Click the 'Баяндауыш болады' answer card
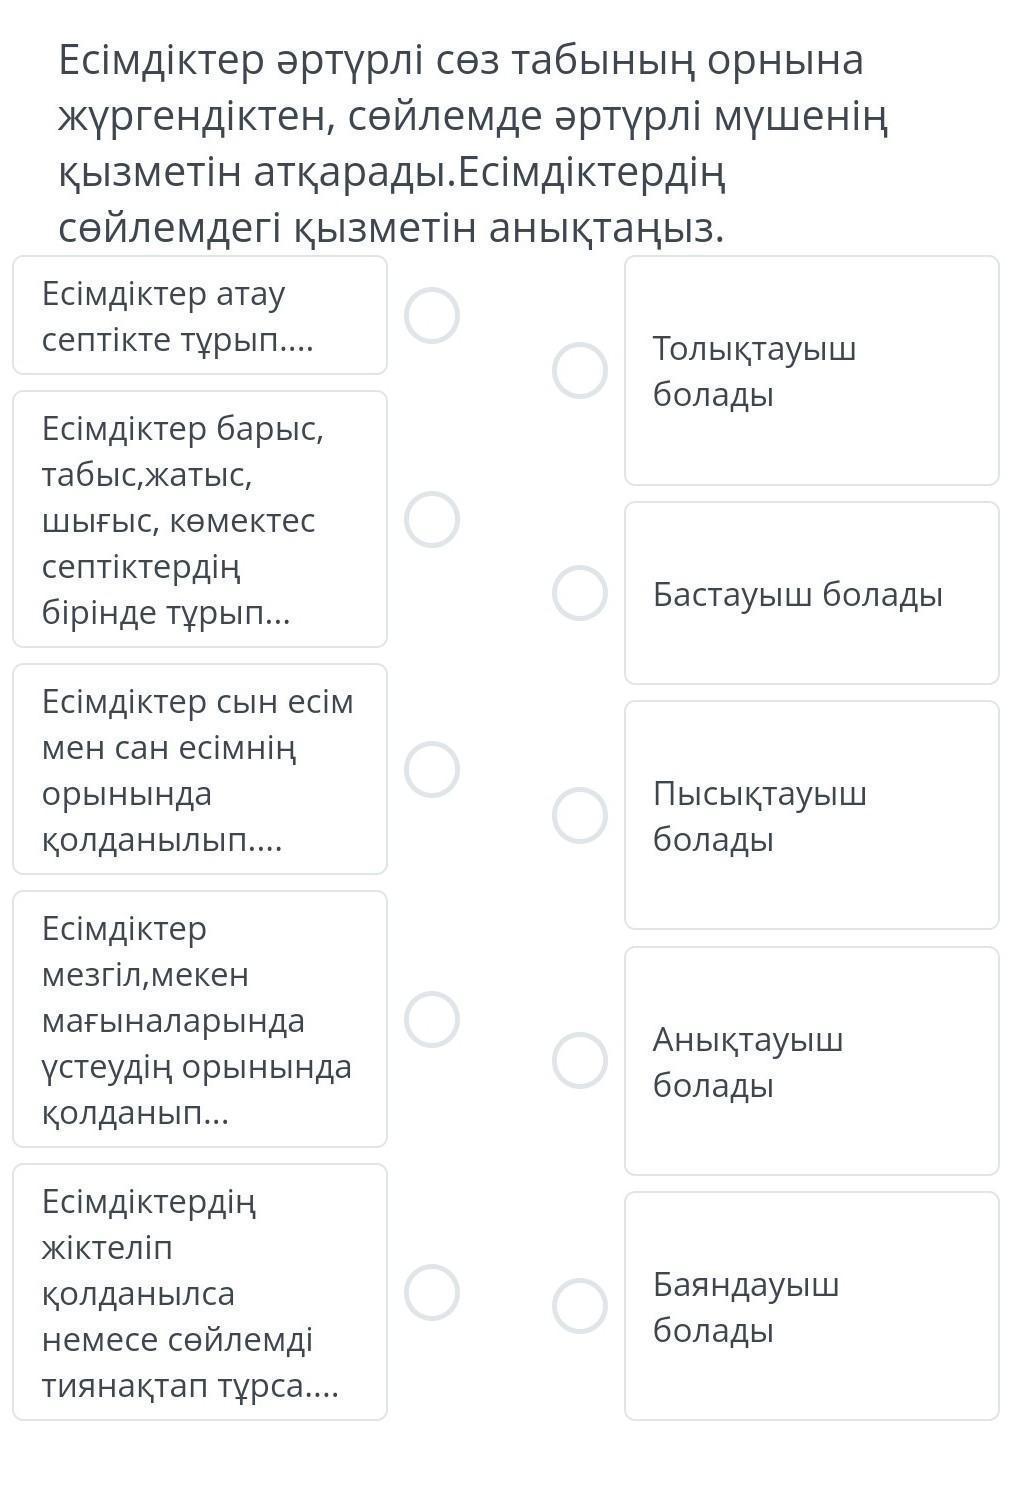1013x1486 pixels. click(x=811, y=1306)
